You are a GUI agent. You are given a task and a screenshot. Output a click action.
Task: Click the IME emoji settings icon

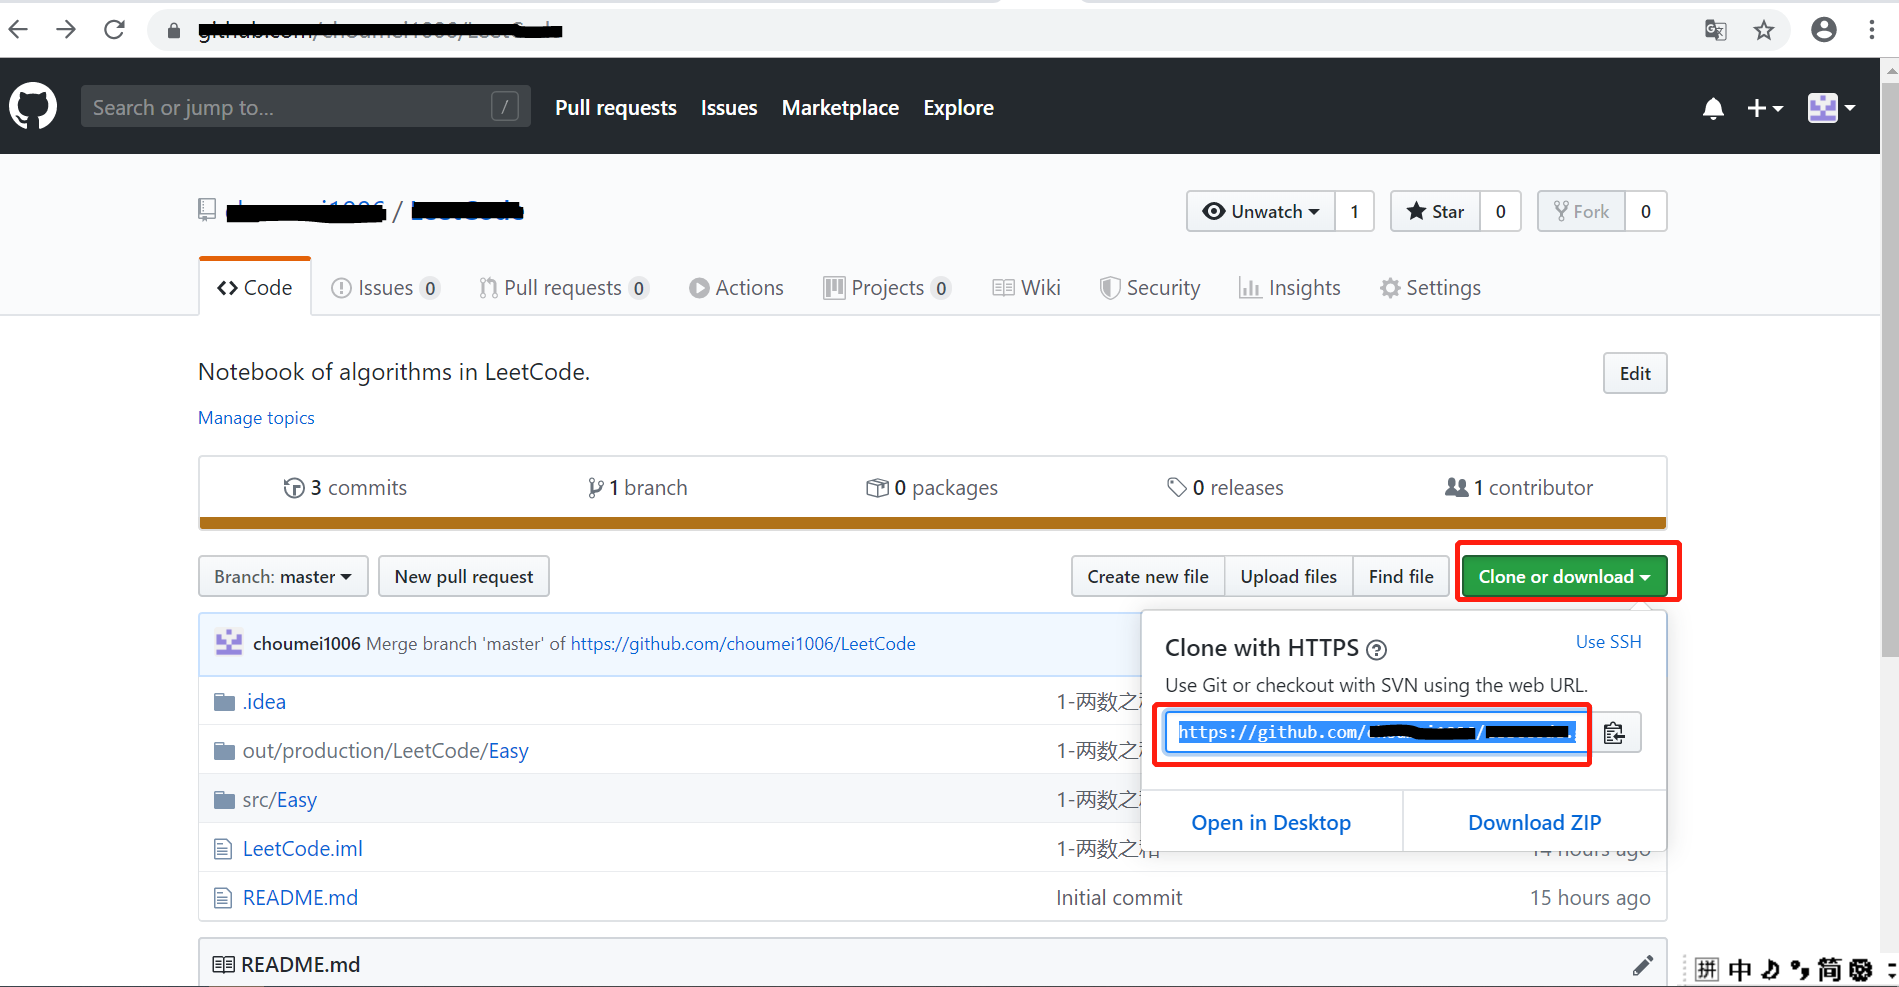click(x=1861, y=970)
